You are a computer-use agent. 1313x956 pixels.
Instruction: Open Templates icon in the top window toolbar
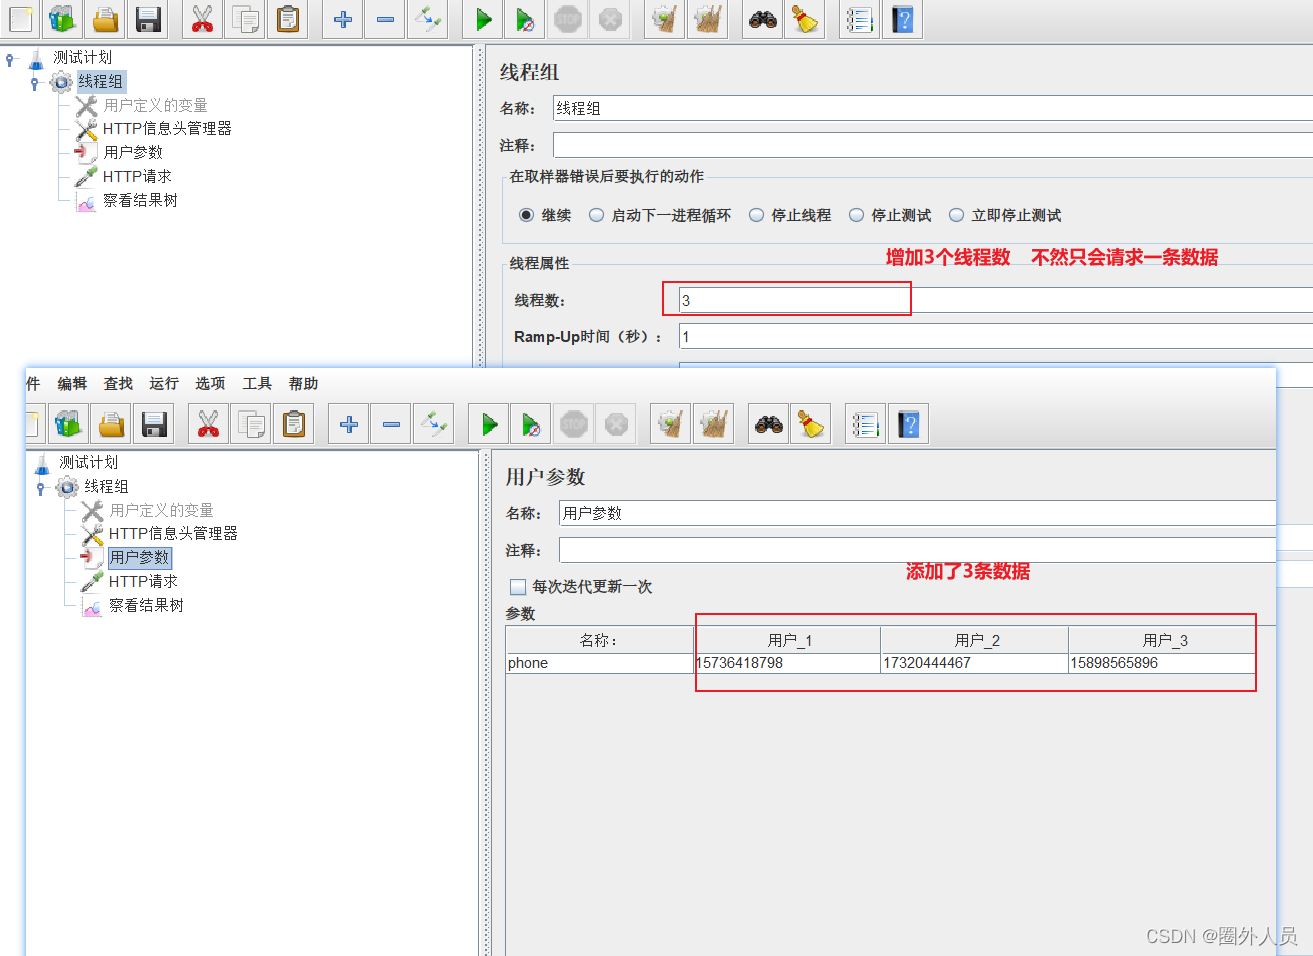click(62, 19)
